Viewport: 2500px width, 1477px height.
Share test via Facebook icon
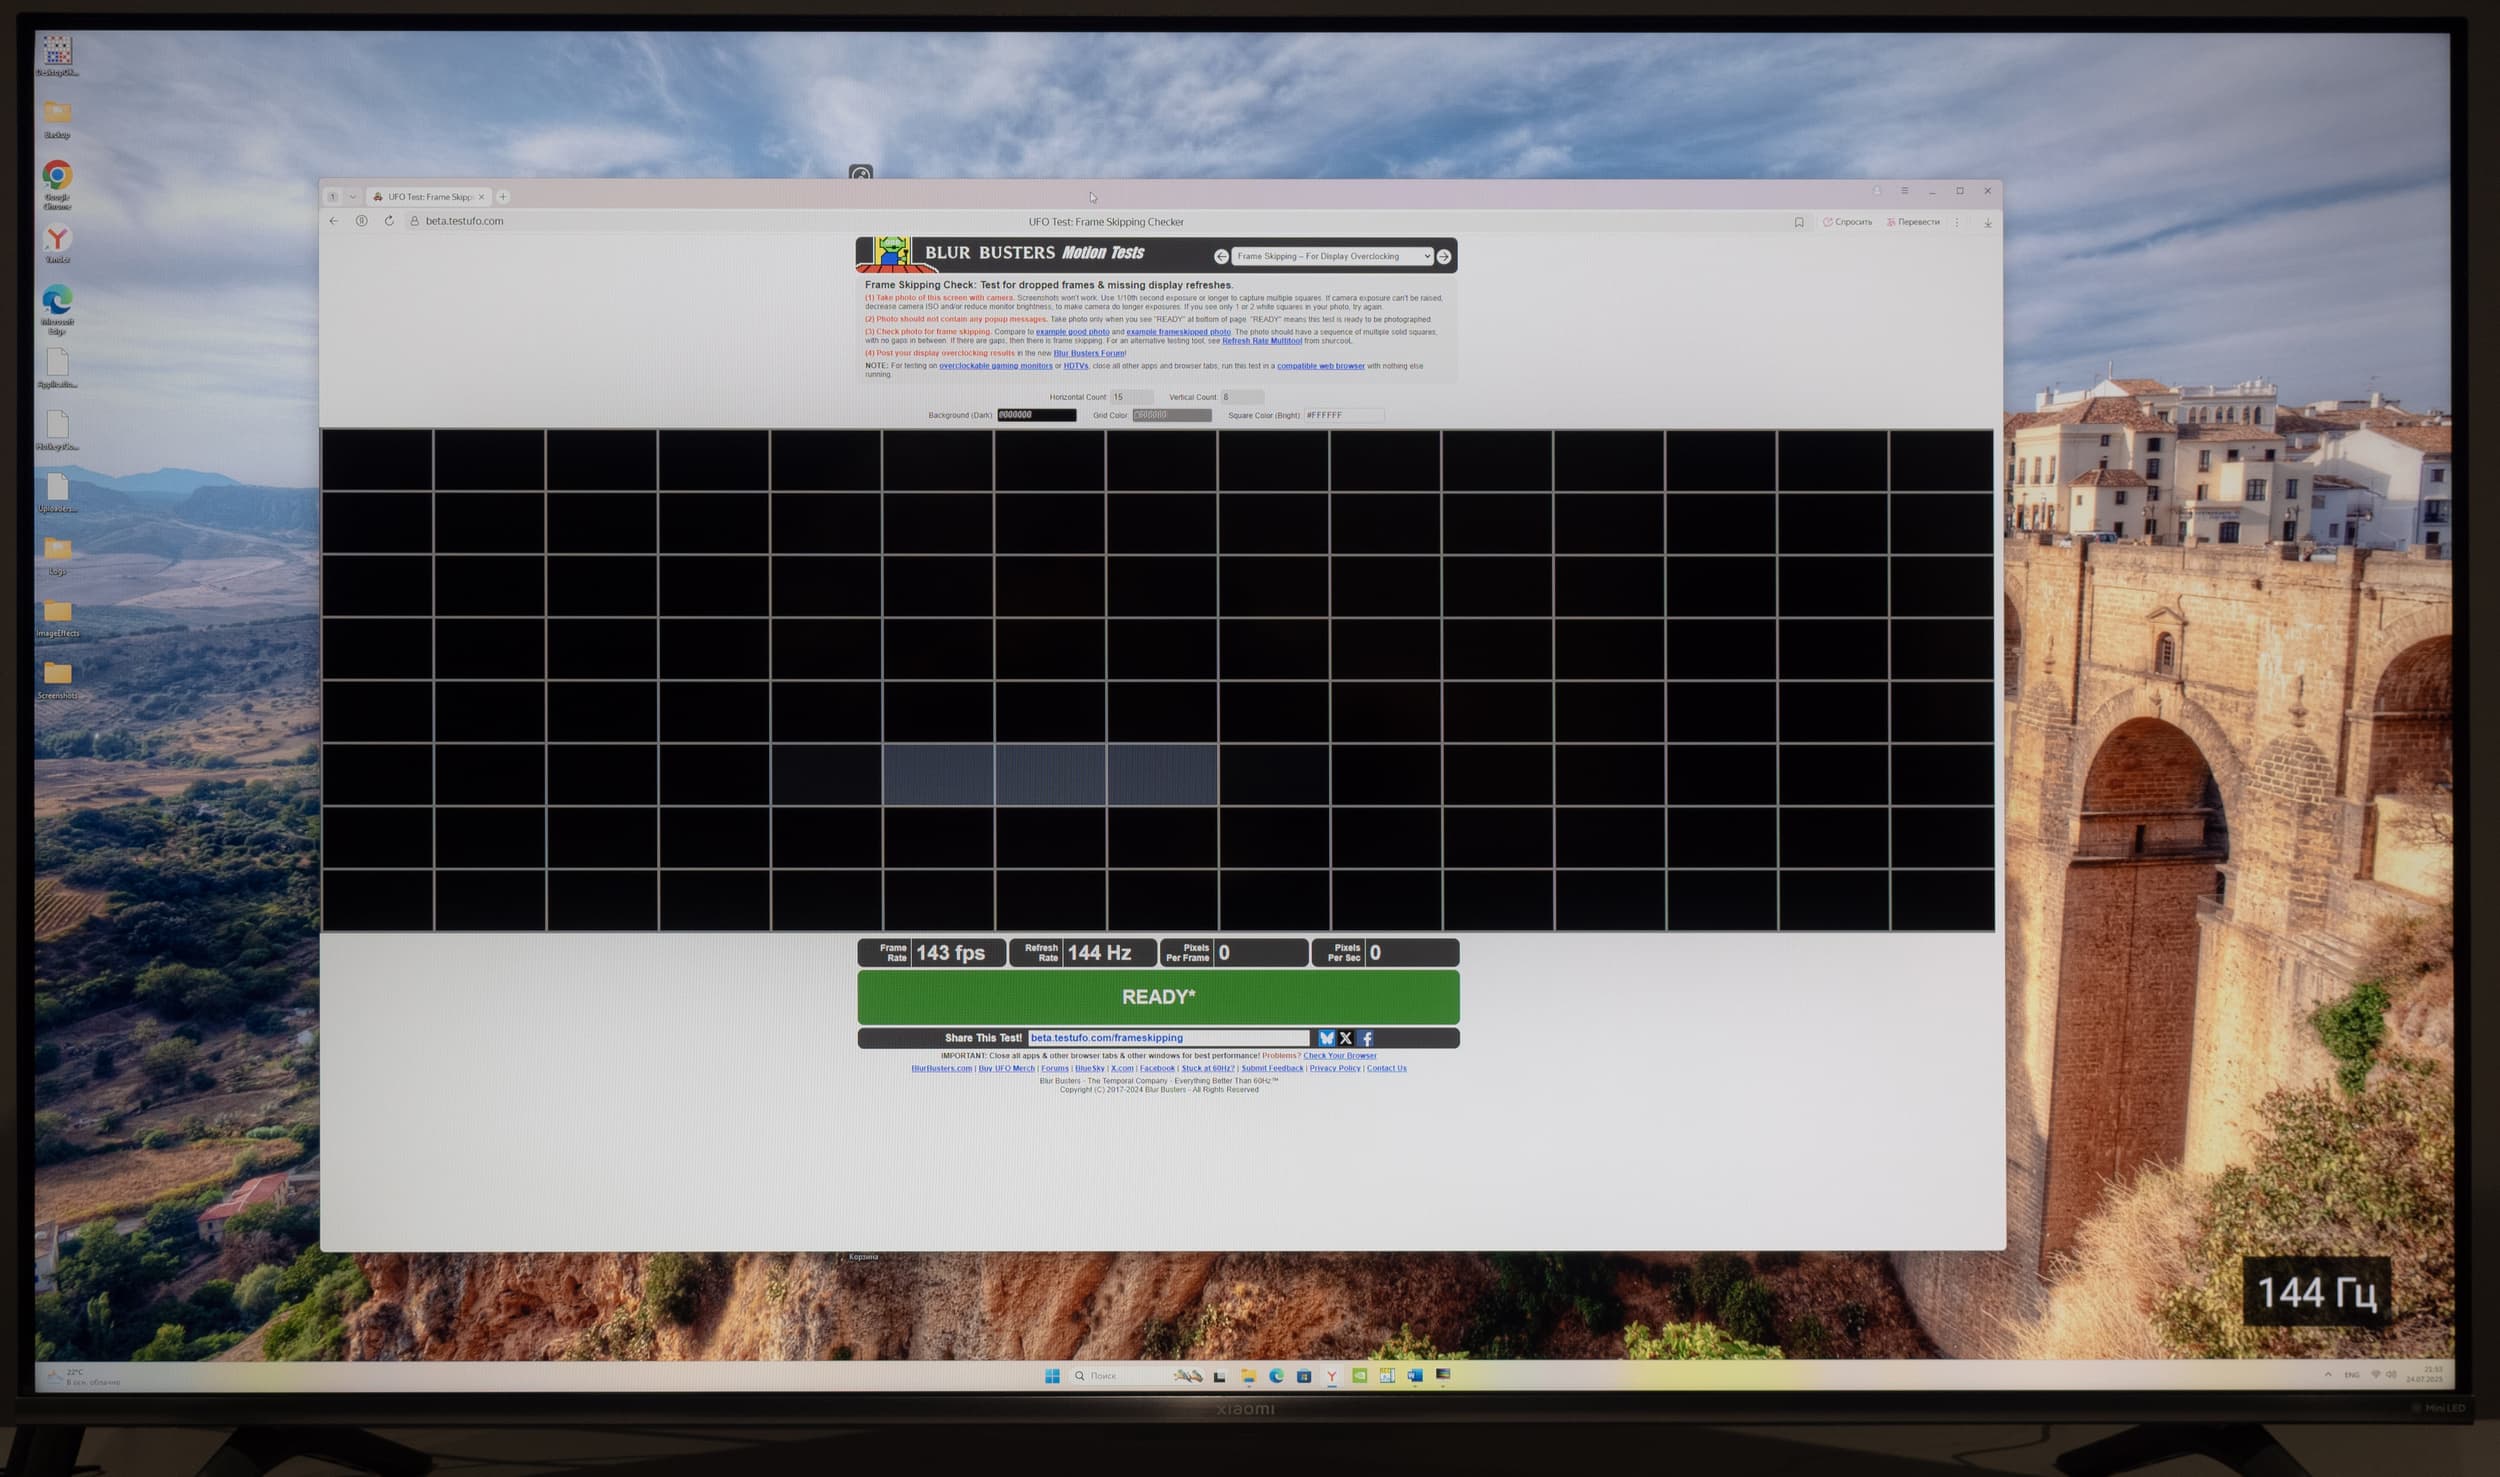coord(1366,1038)
